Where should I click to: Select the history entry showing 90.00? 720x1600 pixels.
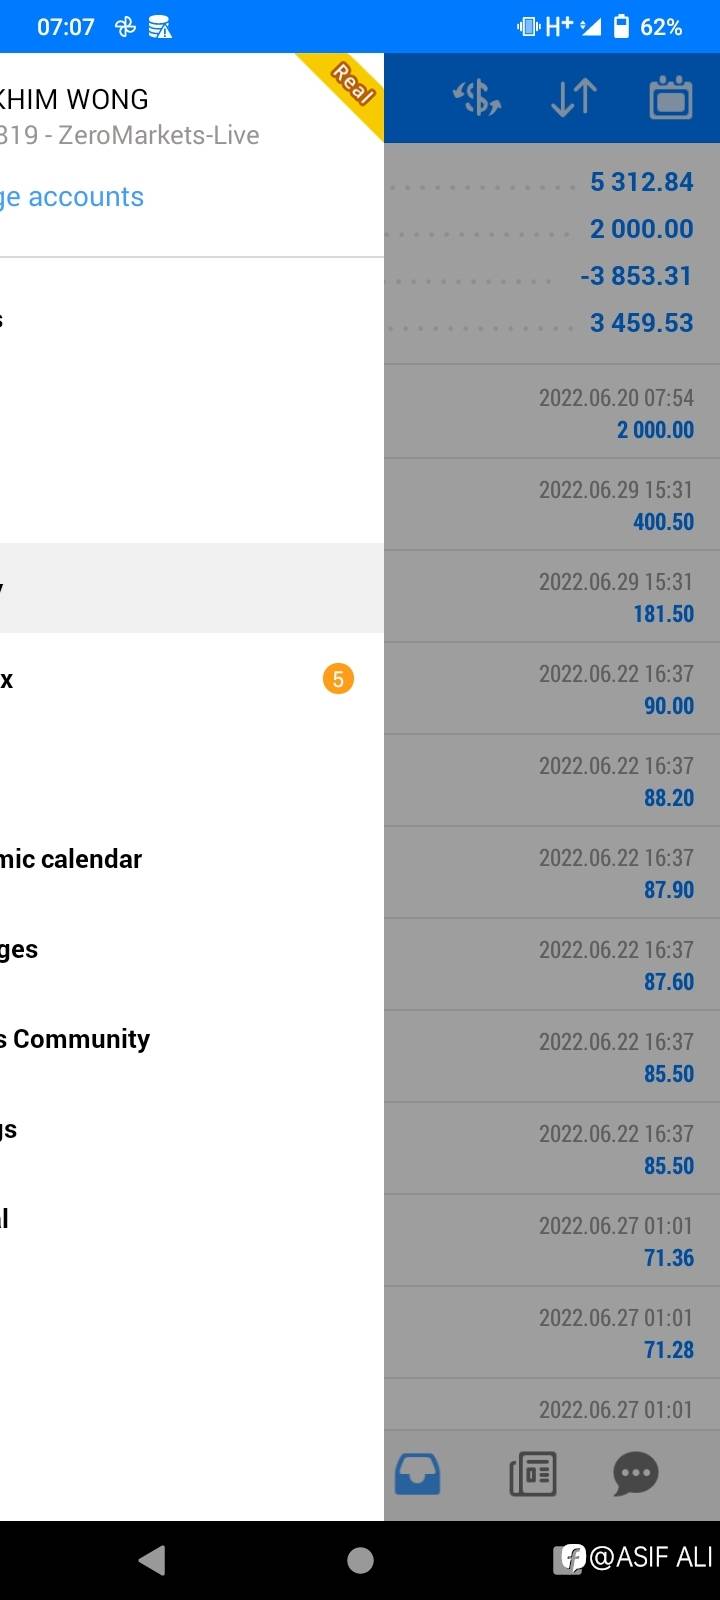[552, 689]
